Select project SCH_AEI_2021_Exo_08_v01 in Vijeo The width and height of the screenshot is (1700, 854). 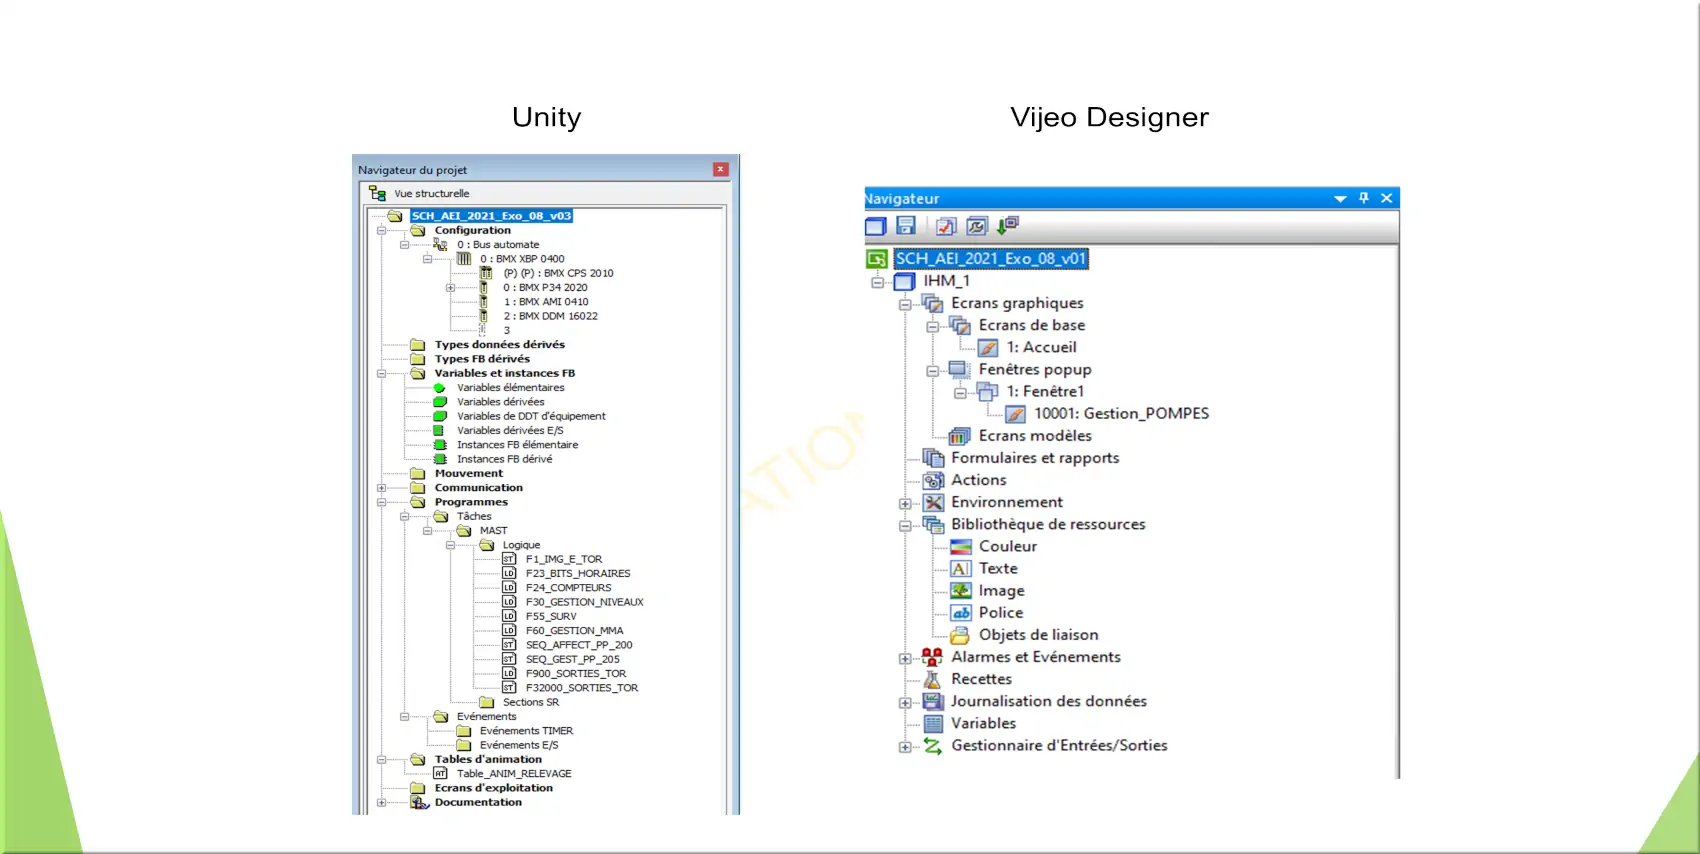click(990, 259)
